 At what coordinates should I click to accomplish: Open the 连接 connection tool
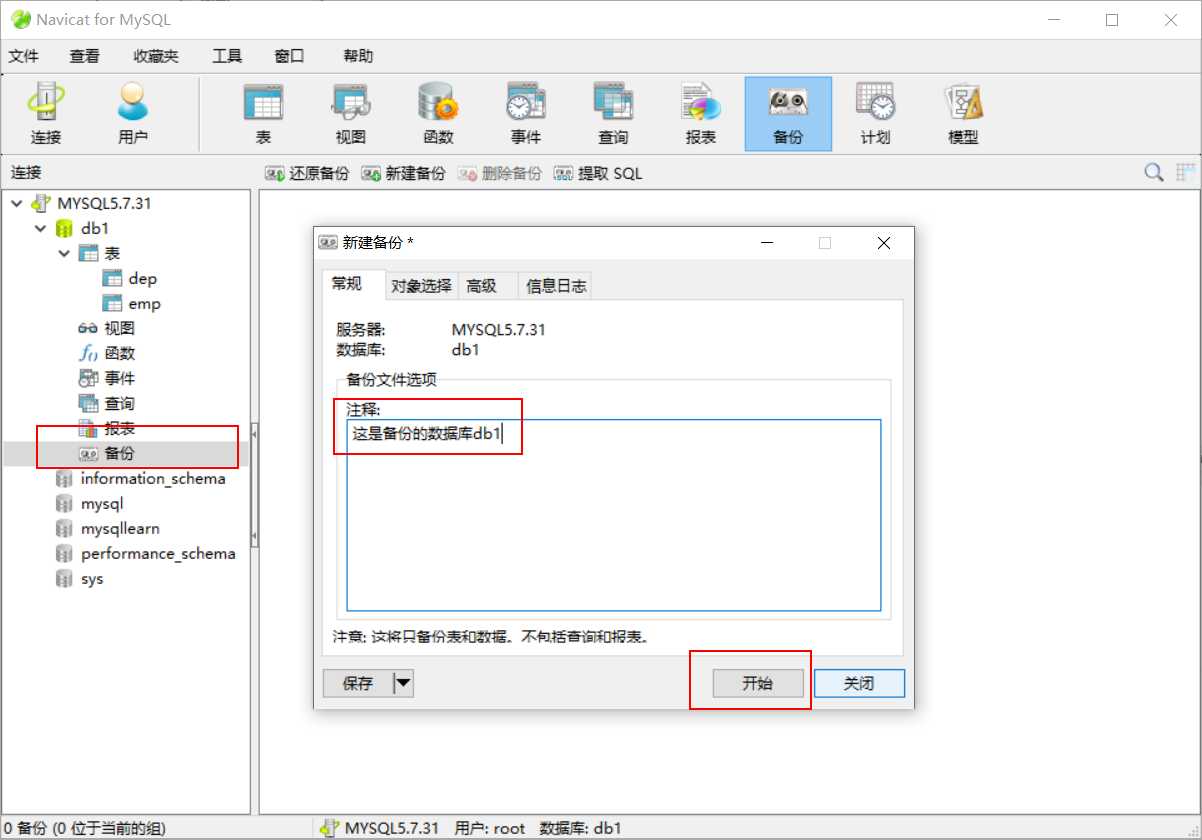click(x=46, y=113)
